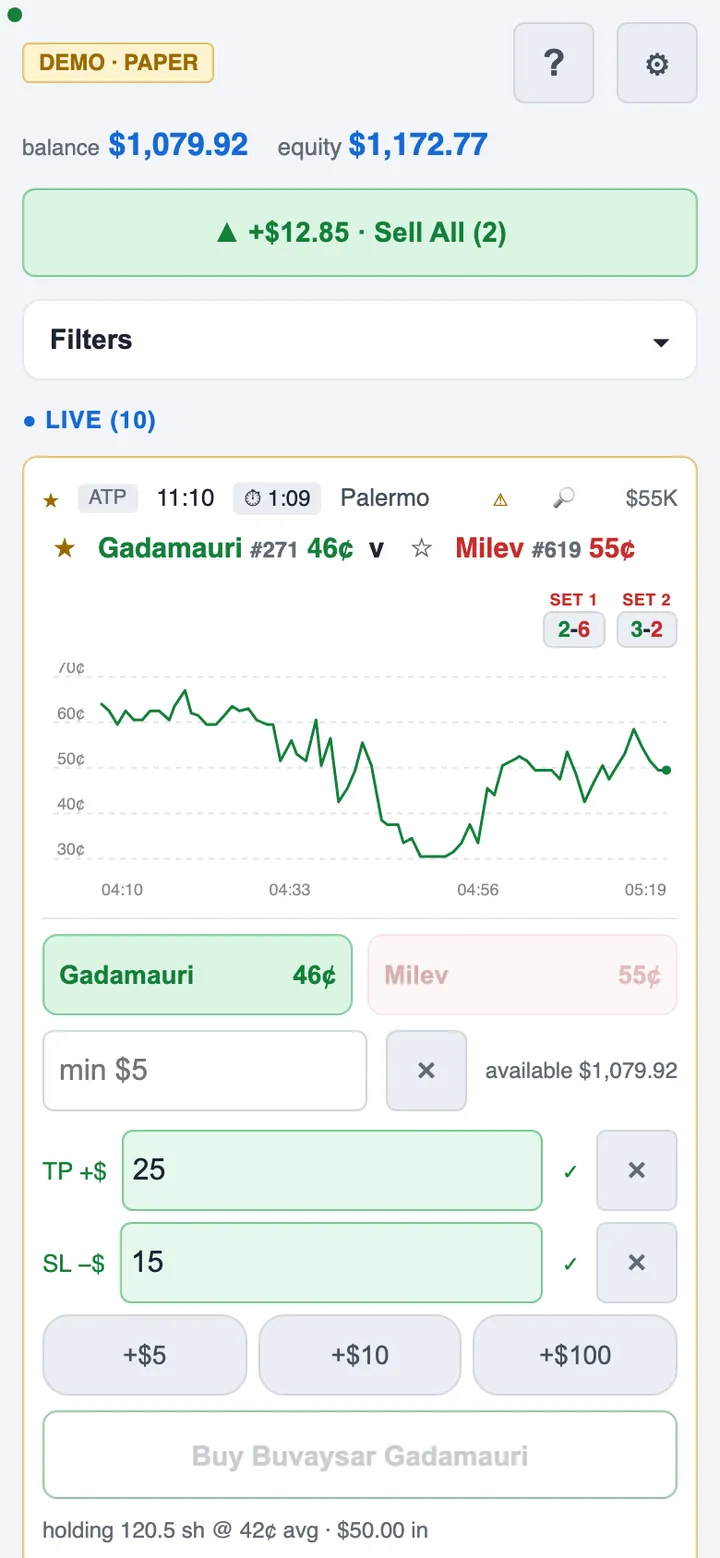Image resolution: width=720 pixels, height=1558 pixels.
Task: Open settings gear button
Action: [657, 63]
